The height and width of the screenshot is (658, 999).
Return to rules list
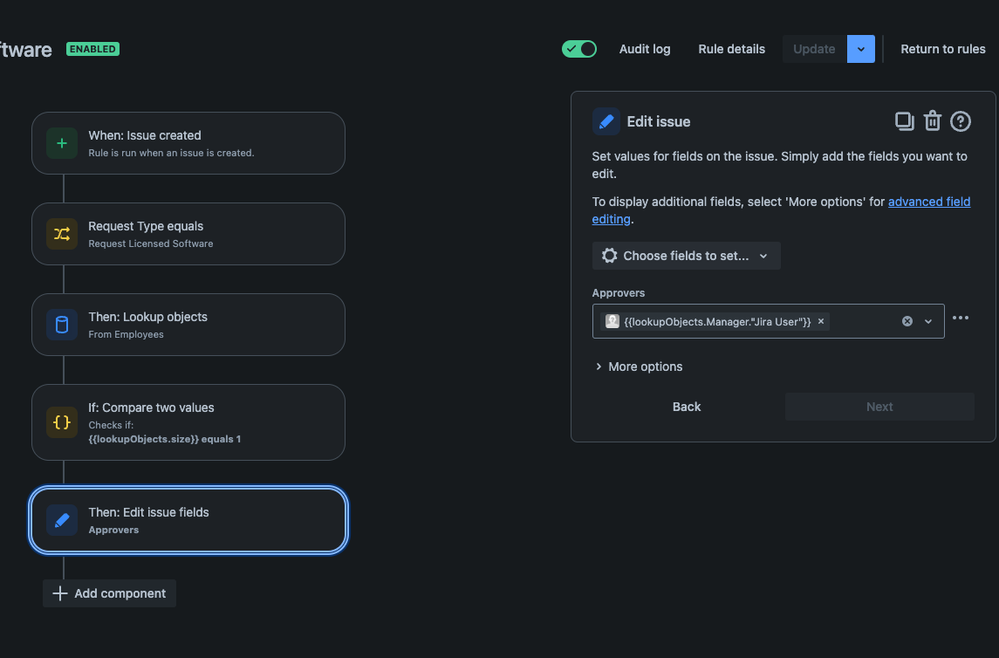(942, 49)
